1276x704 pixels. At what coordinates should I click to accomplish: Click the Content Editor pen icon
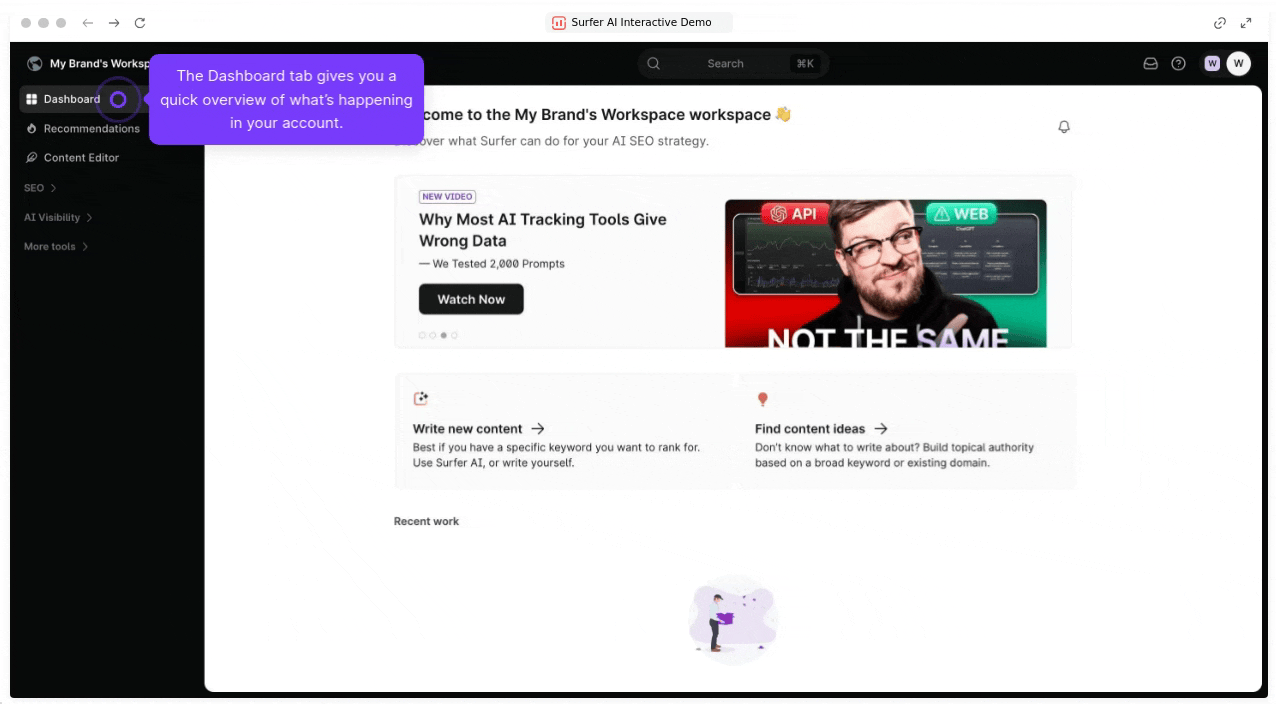tap(32, 157)
